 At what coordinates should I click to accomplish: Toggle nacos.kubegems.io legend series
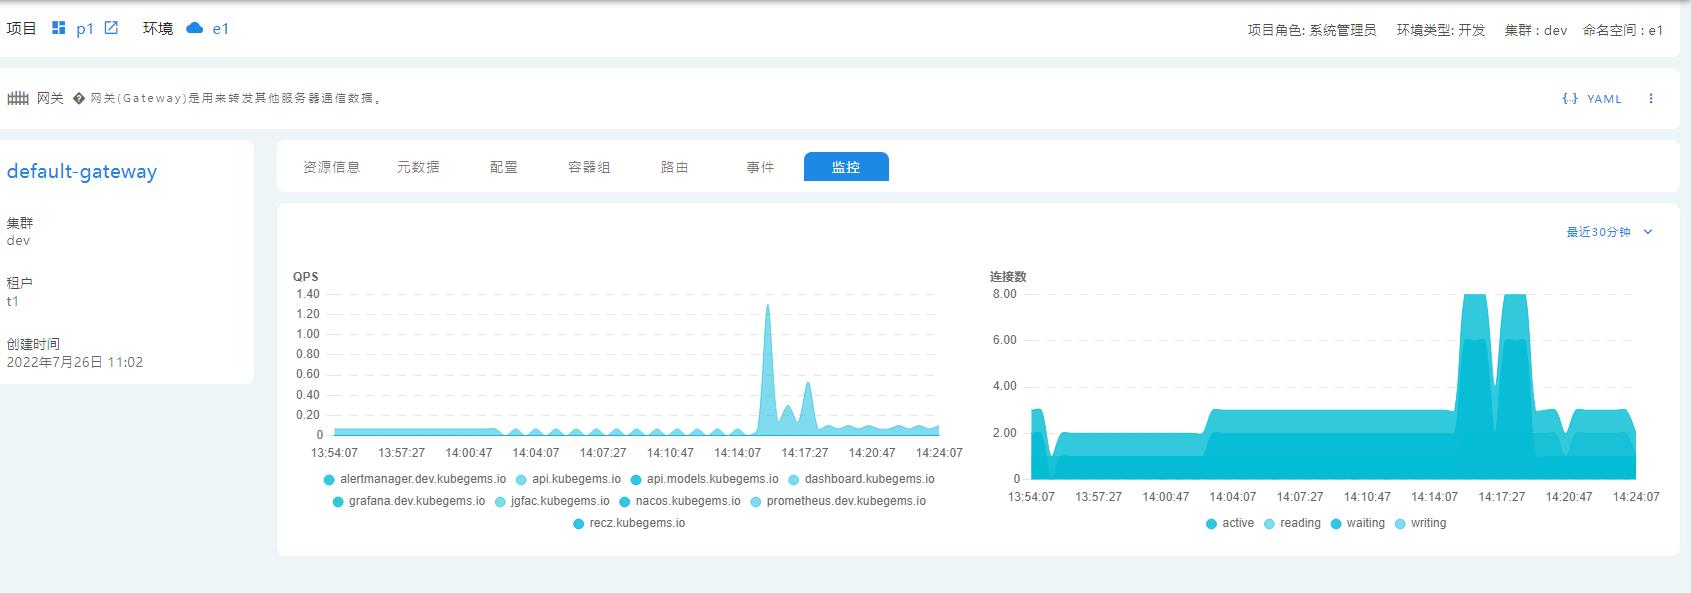(x=680, y=501)
